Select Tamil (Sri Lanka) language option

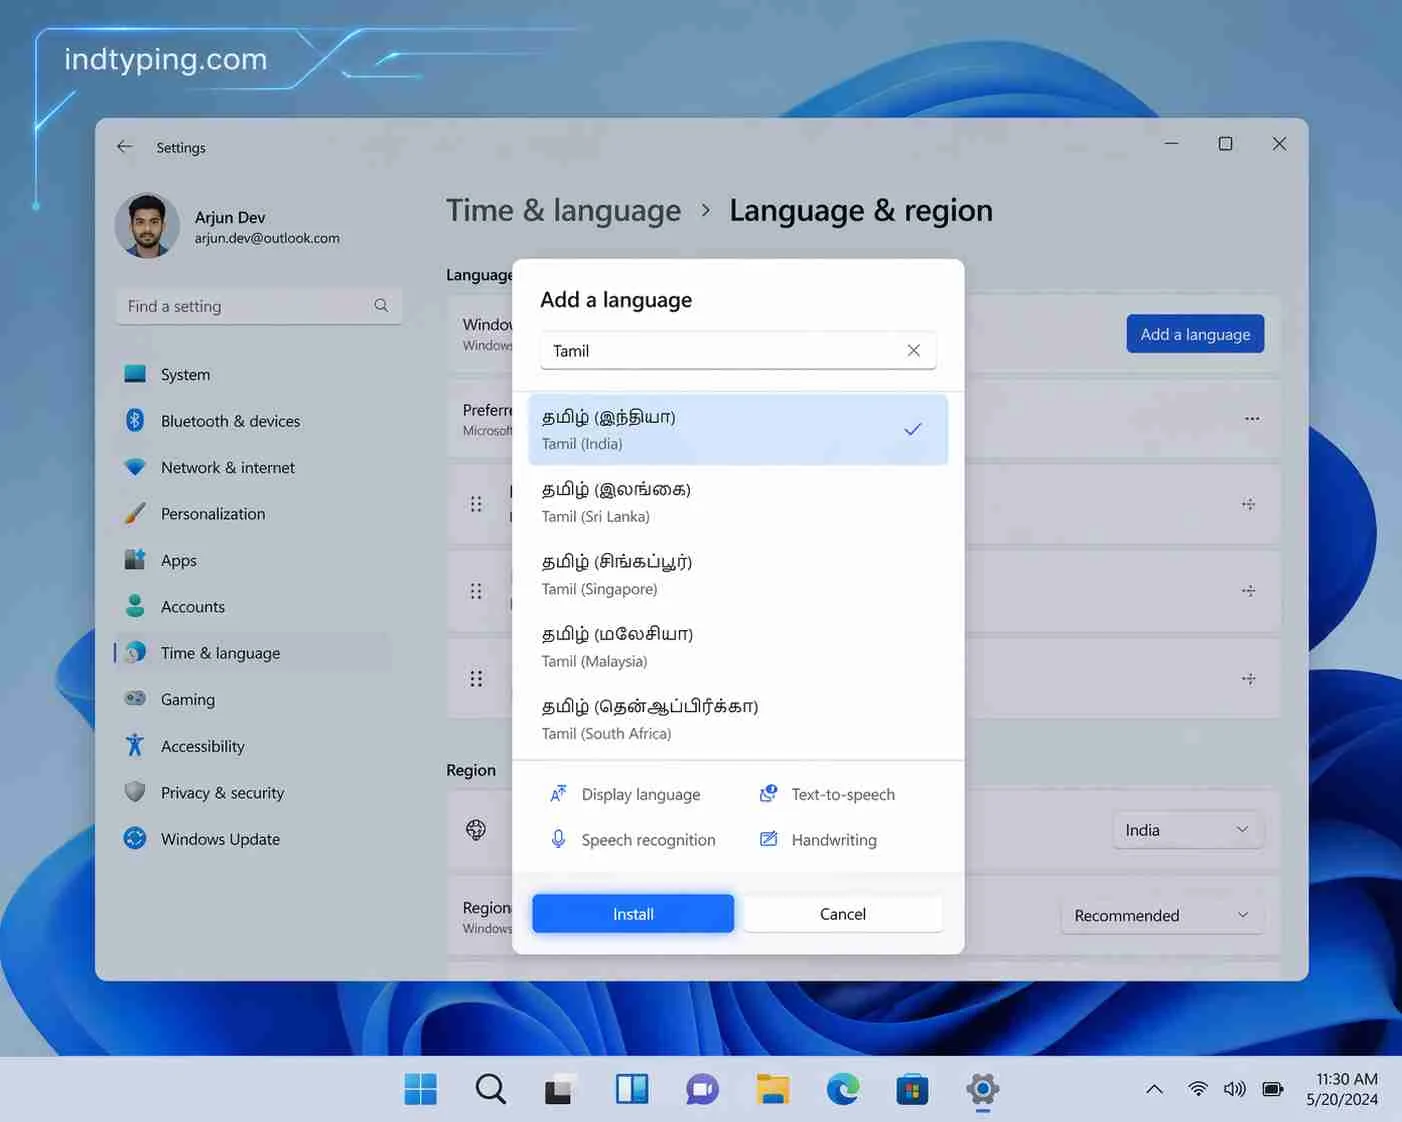tap(738, 502)
